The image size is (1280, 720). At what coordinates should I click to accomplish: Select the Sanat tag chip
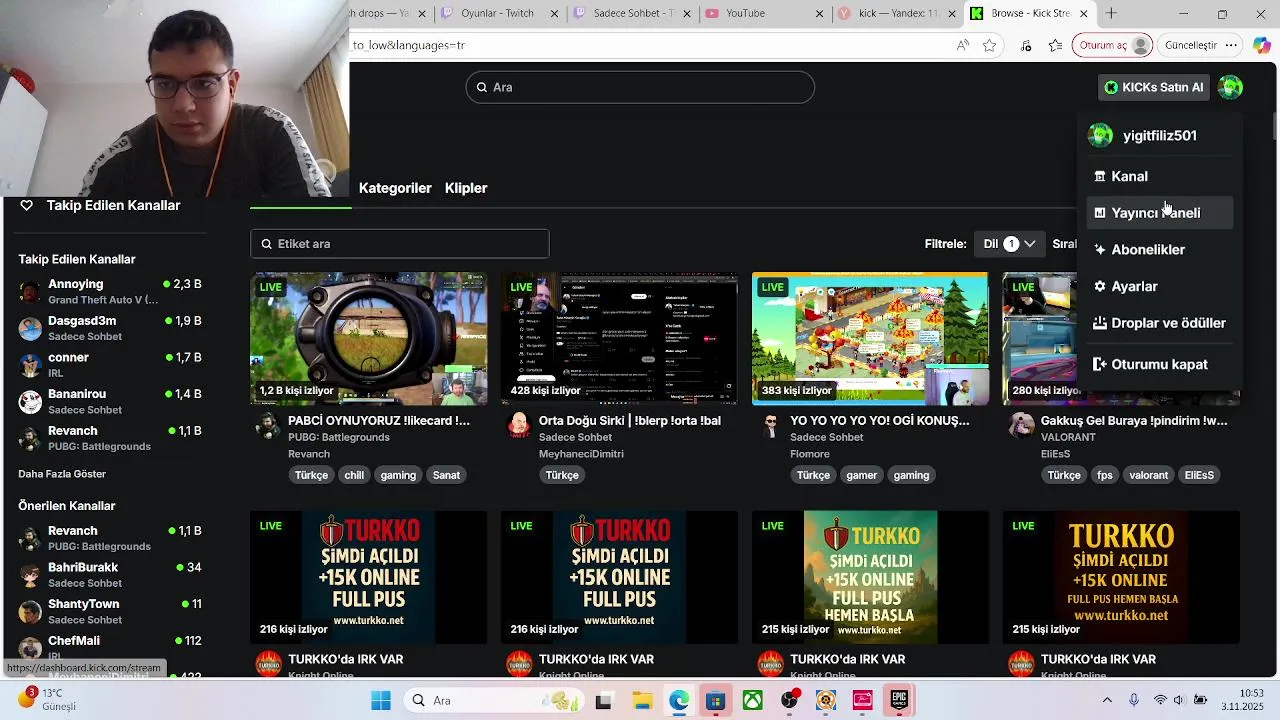(446, 475)
